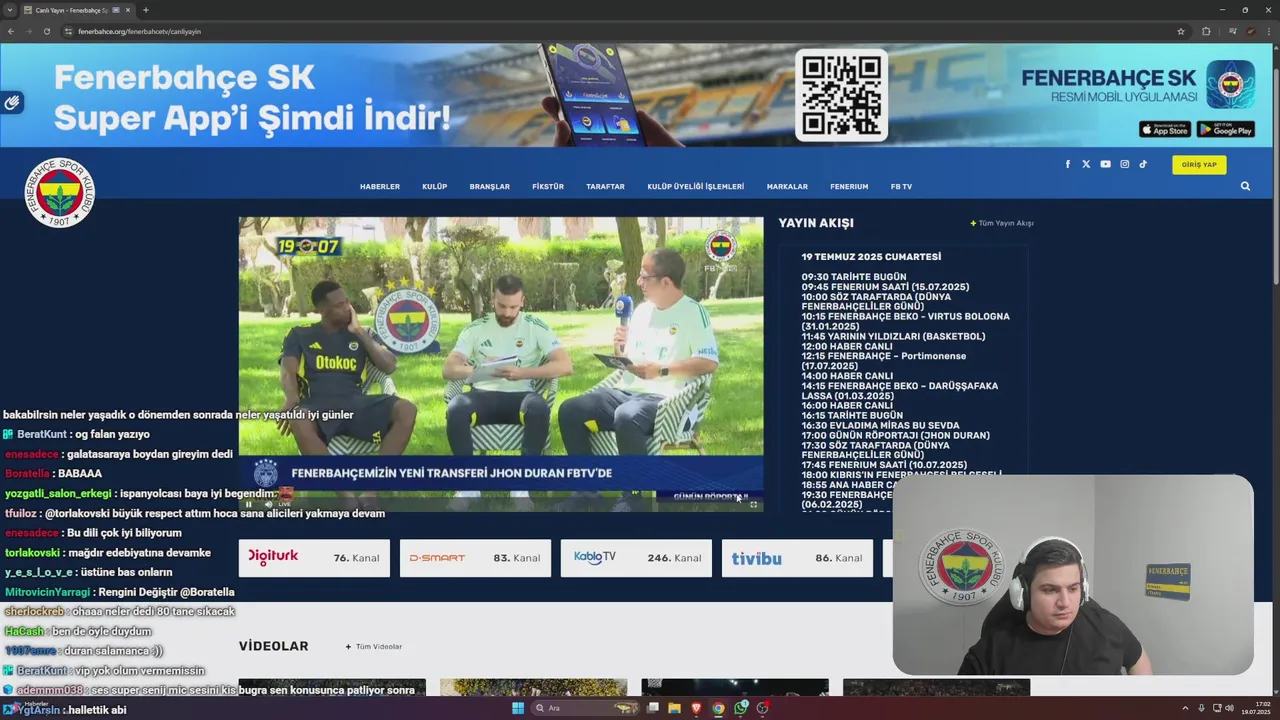Open the FENERIUM menu
Image resolution: width=1280 pixels, height=720 pixels.
coord(849,186)
